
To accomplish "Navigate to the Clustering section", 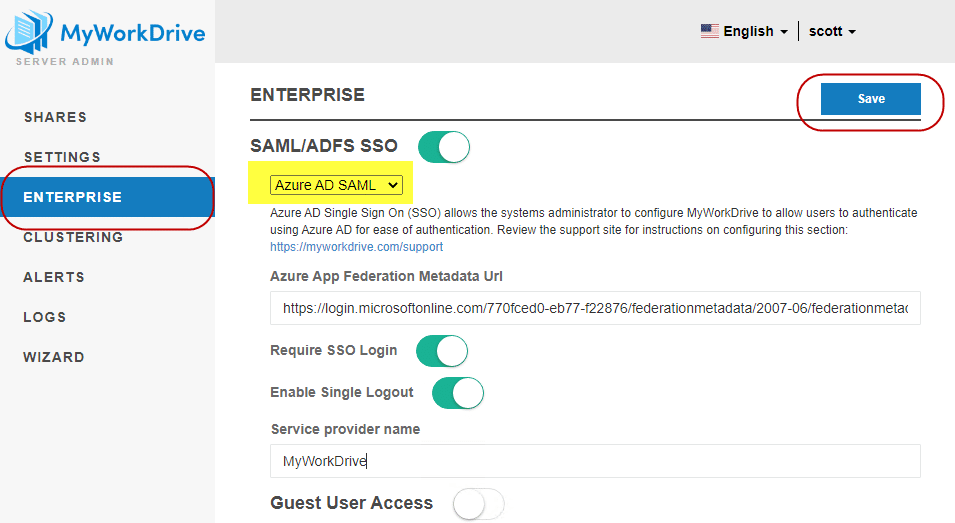I will coord(73,237).
